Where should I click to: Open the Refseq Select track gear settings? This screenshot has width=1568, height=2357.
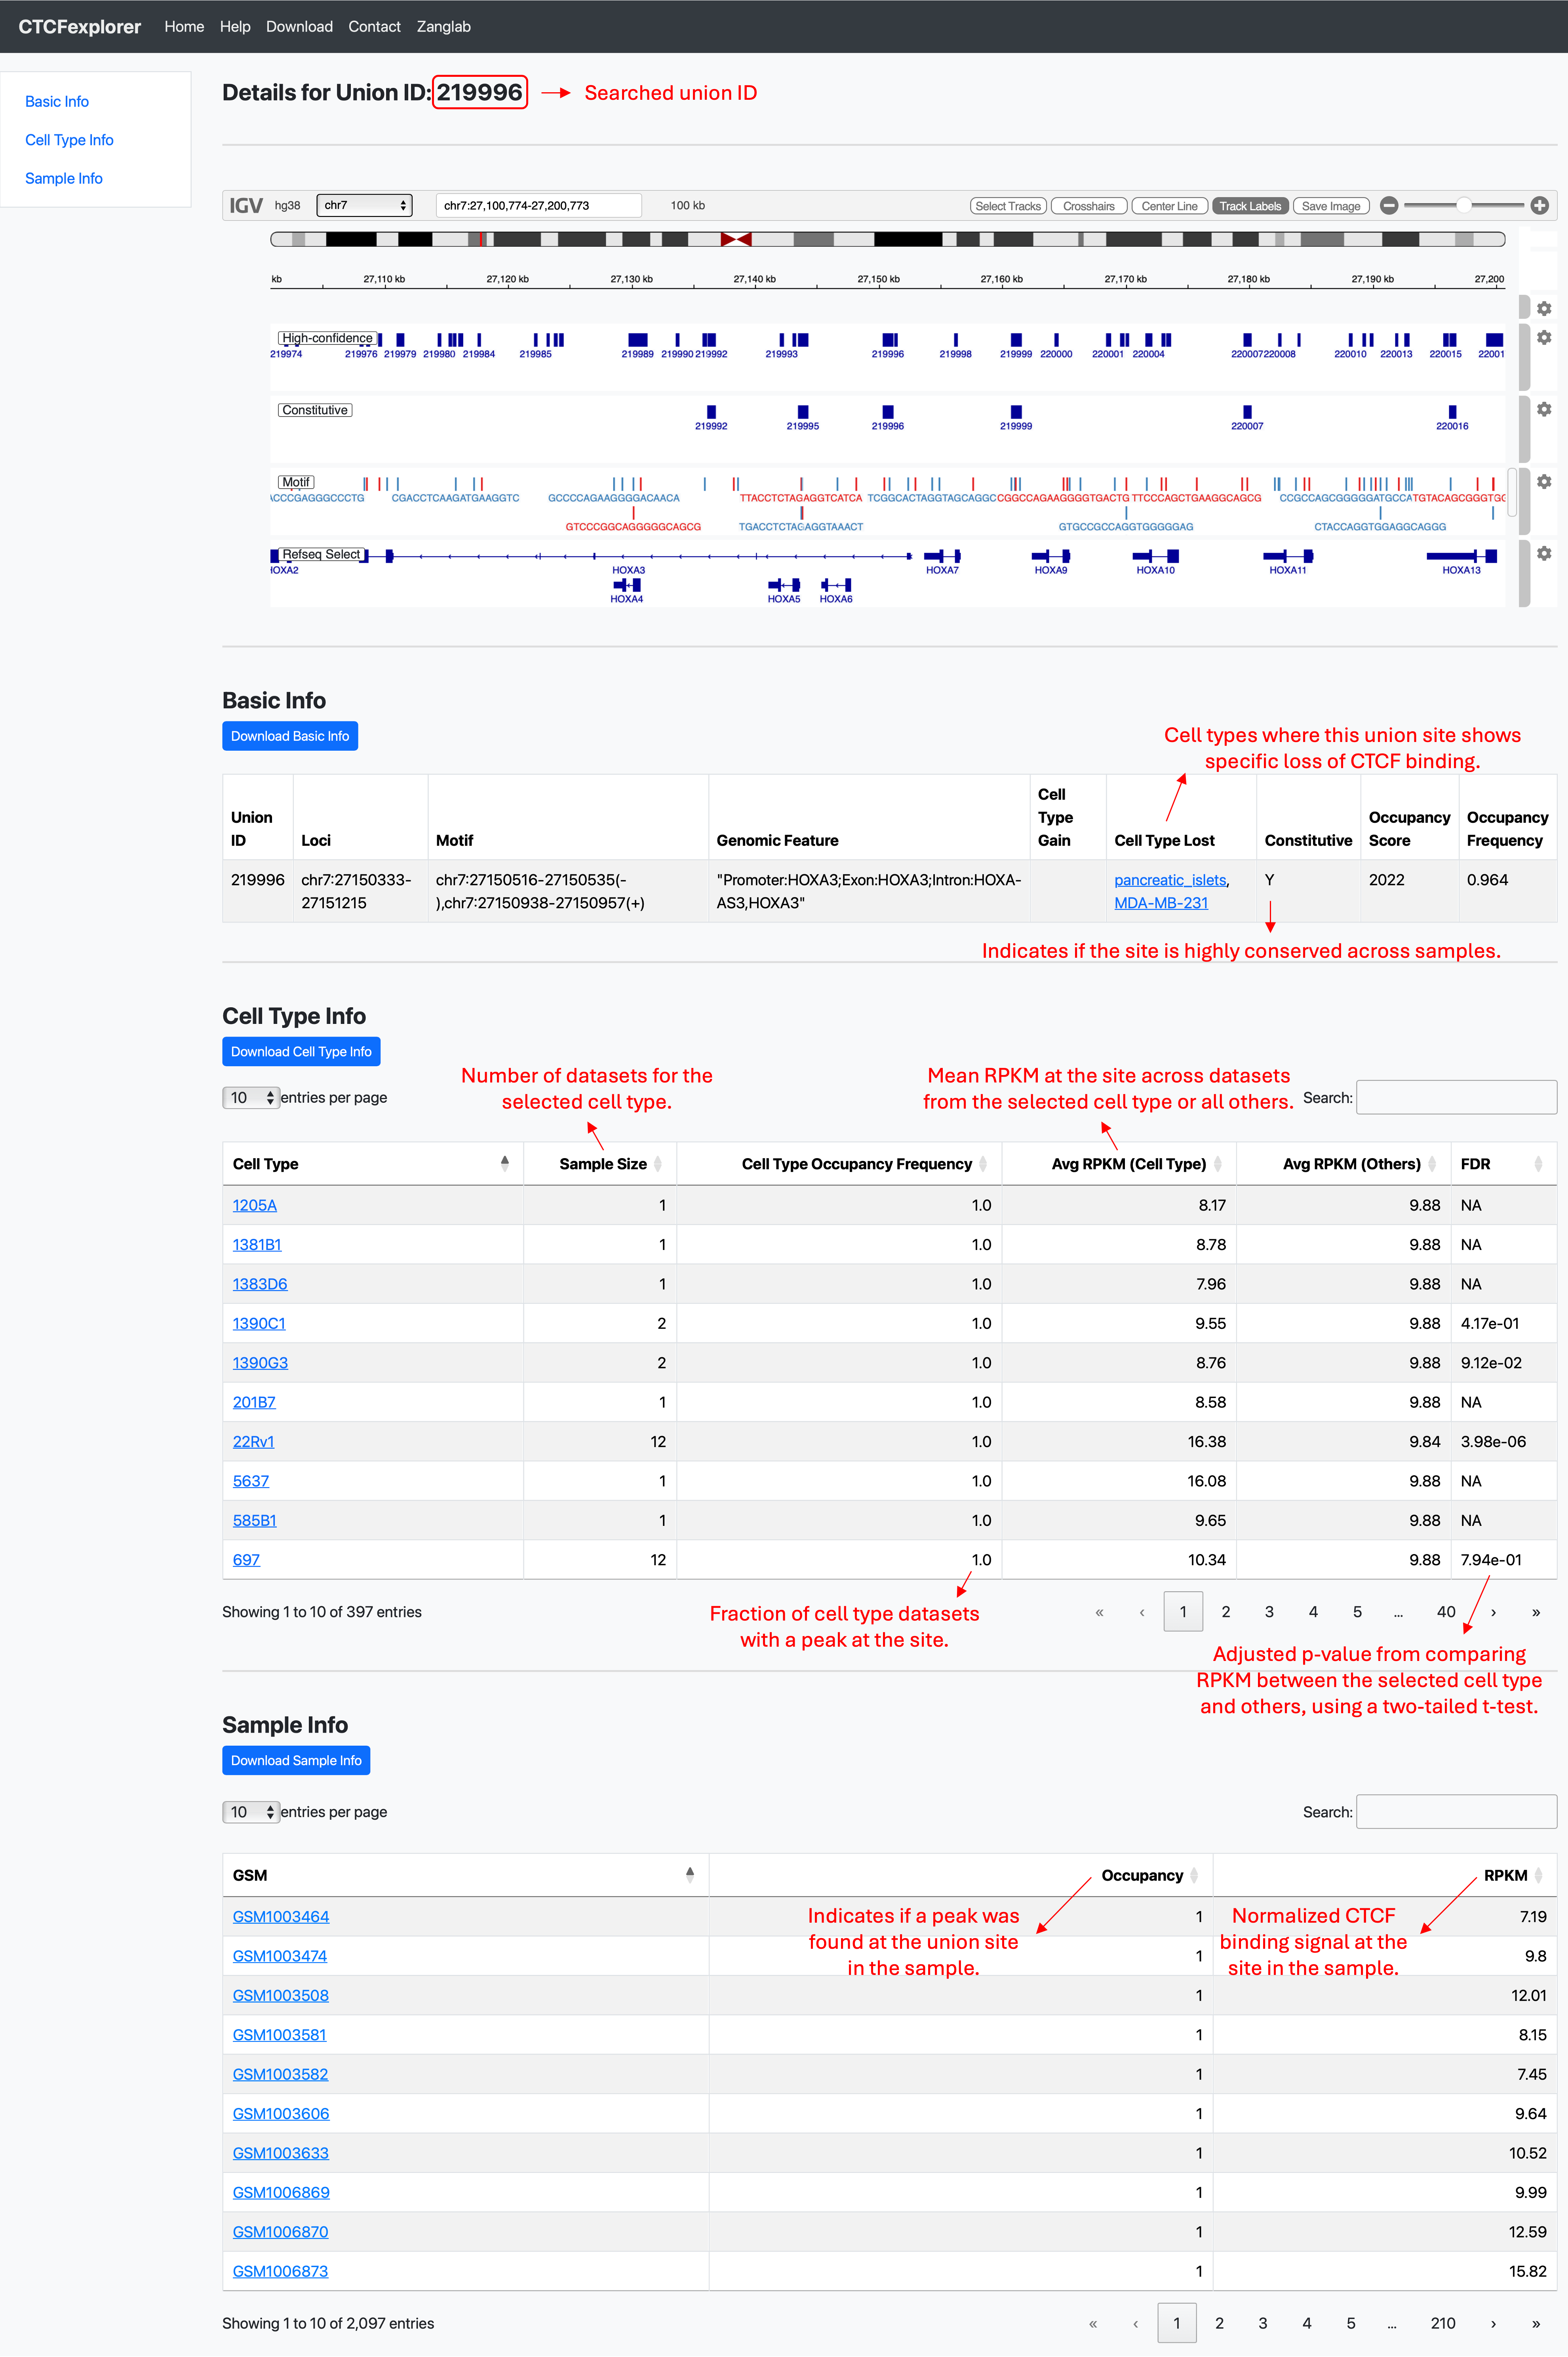(1544, 554)
